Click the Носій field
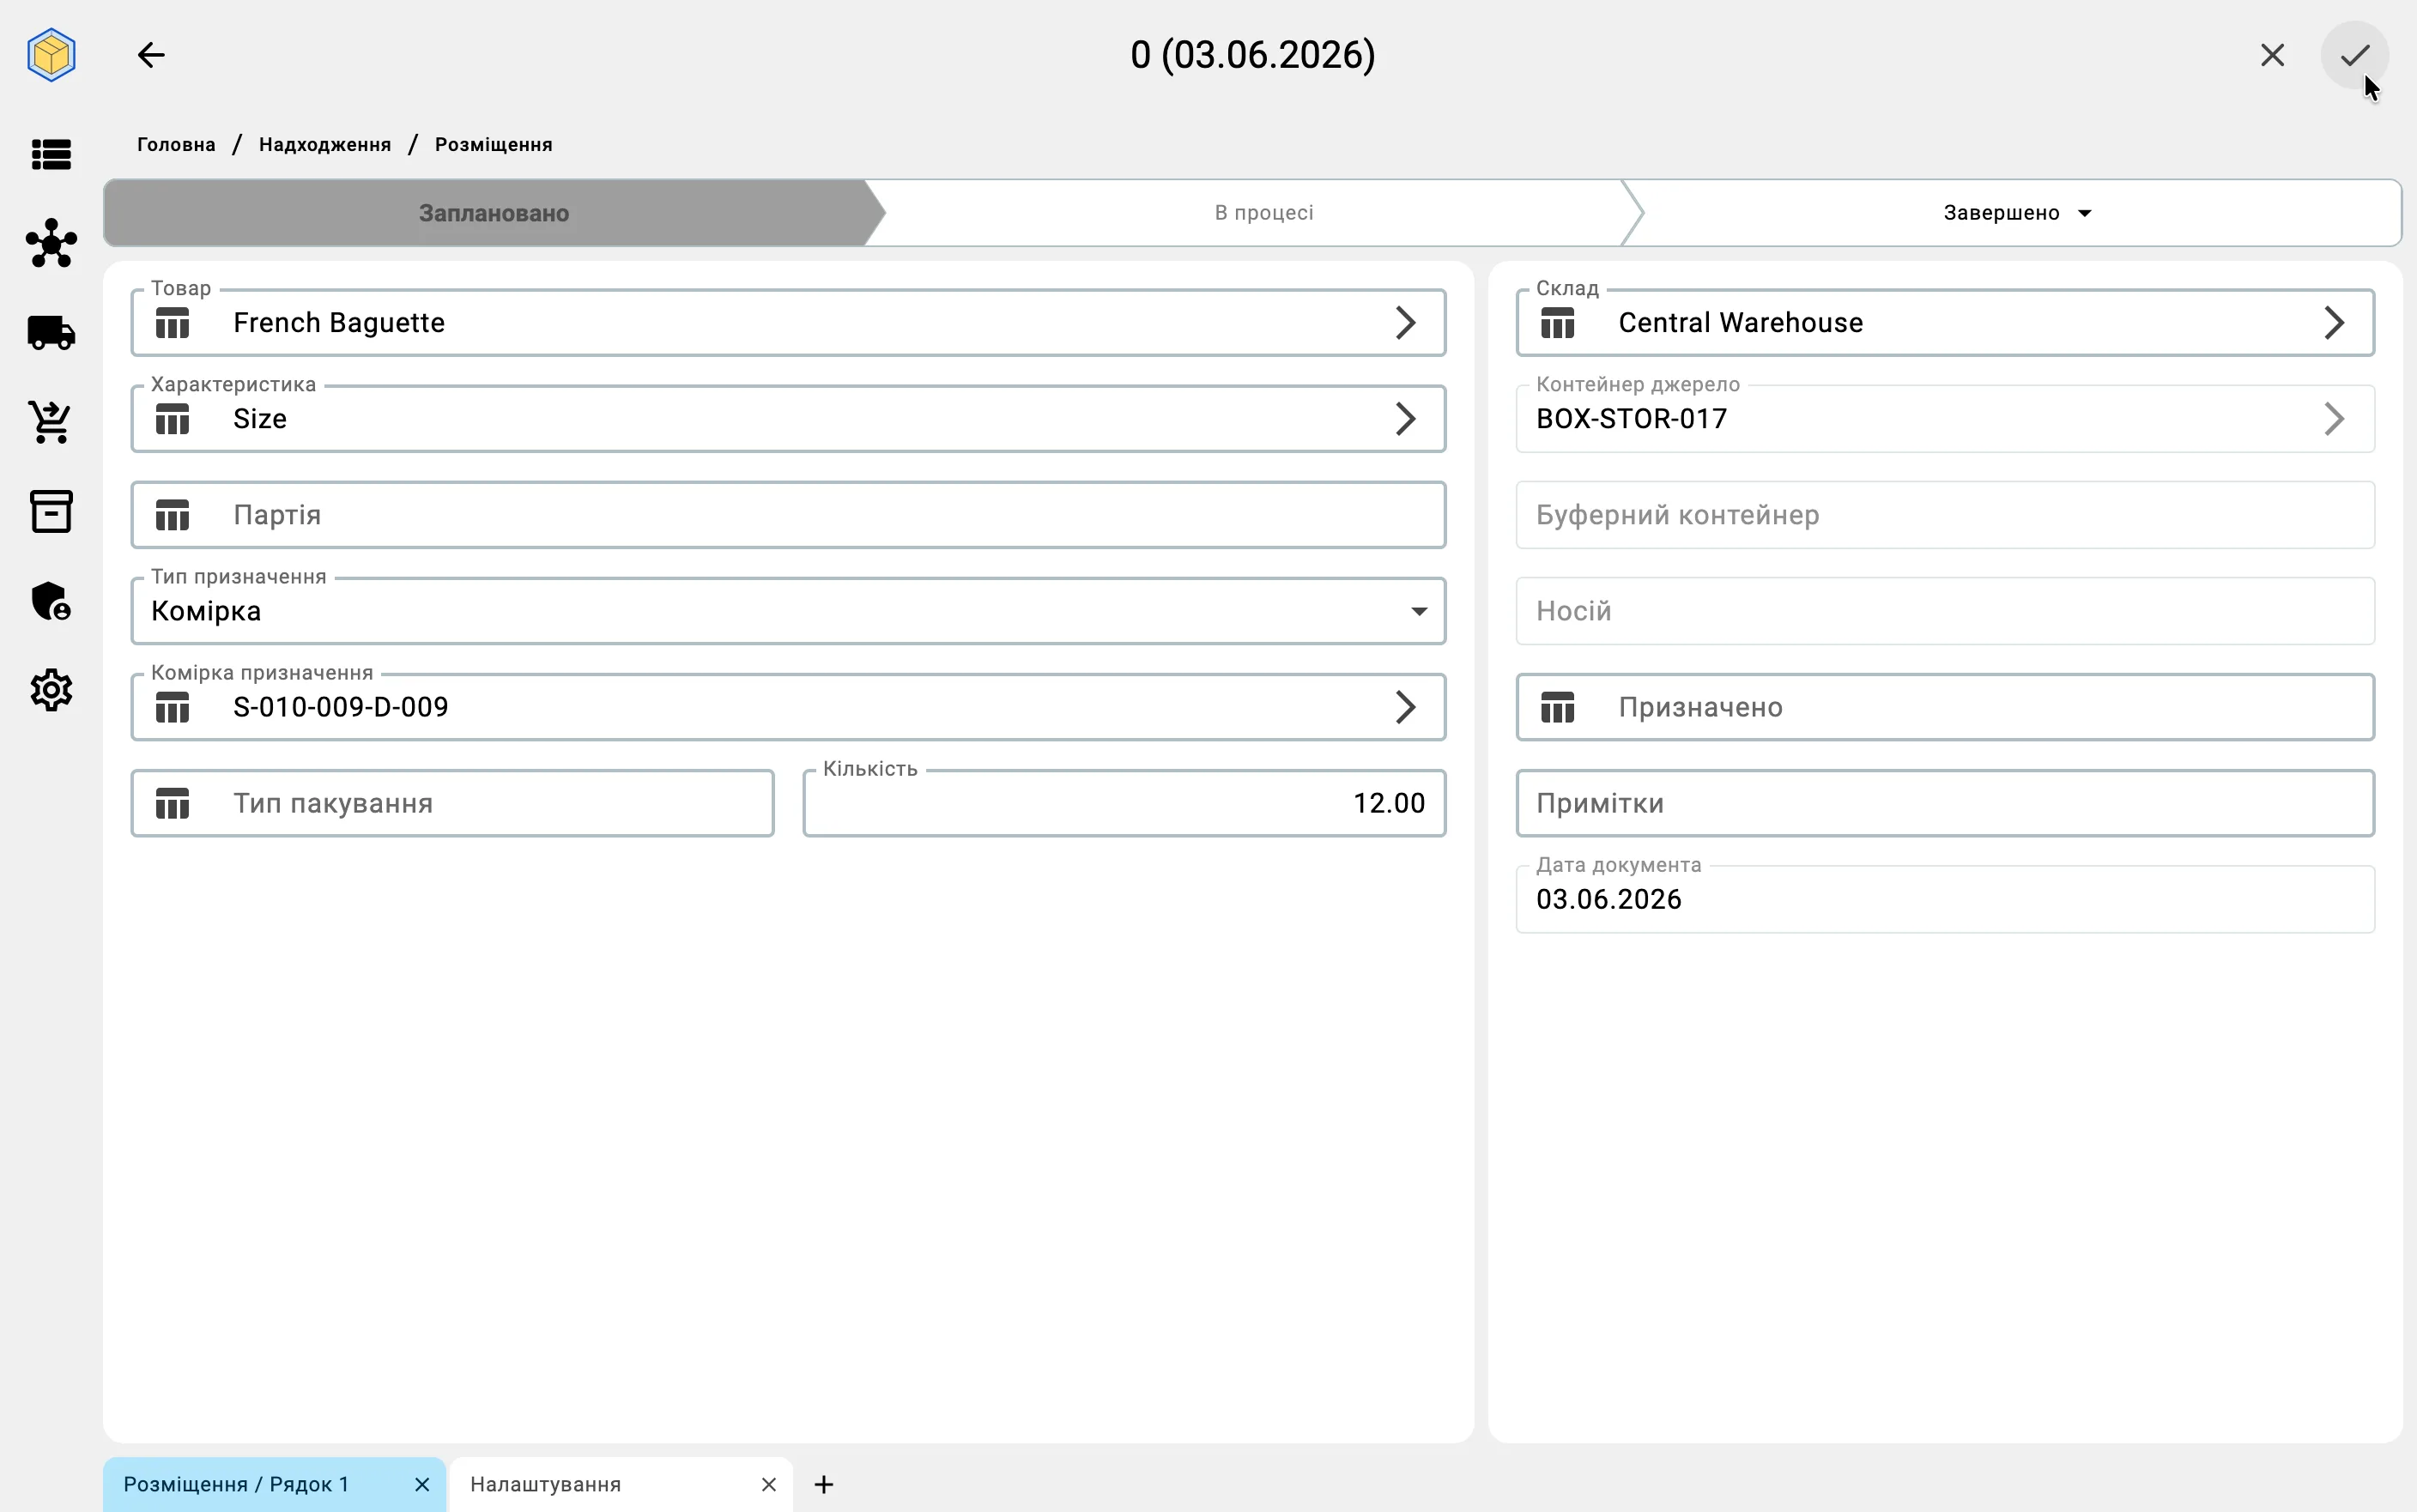This screenshot has height=1512, width=2417. [x=1945, y=611]
